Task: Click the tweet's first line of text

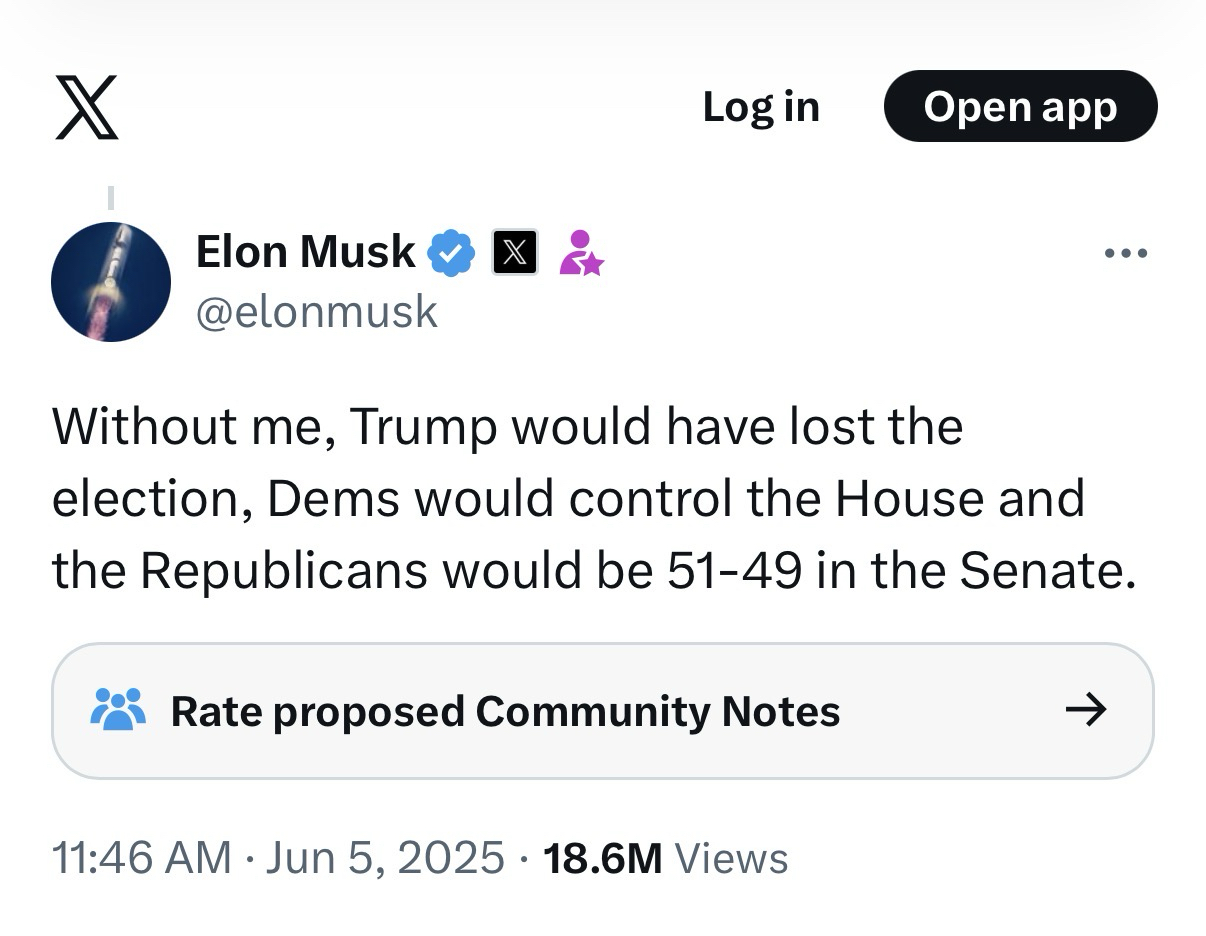Action: 507,426
